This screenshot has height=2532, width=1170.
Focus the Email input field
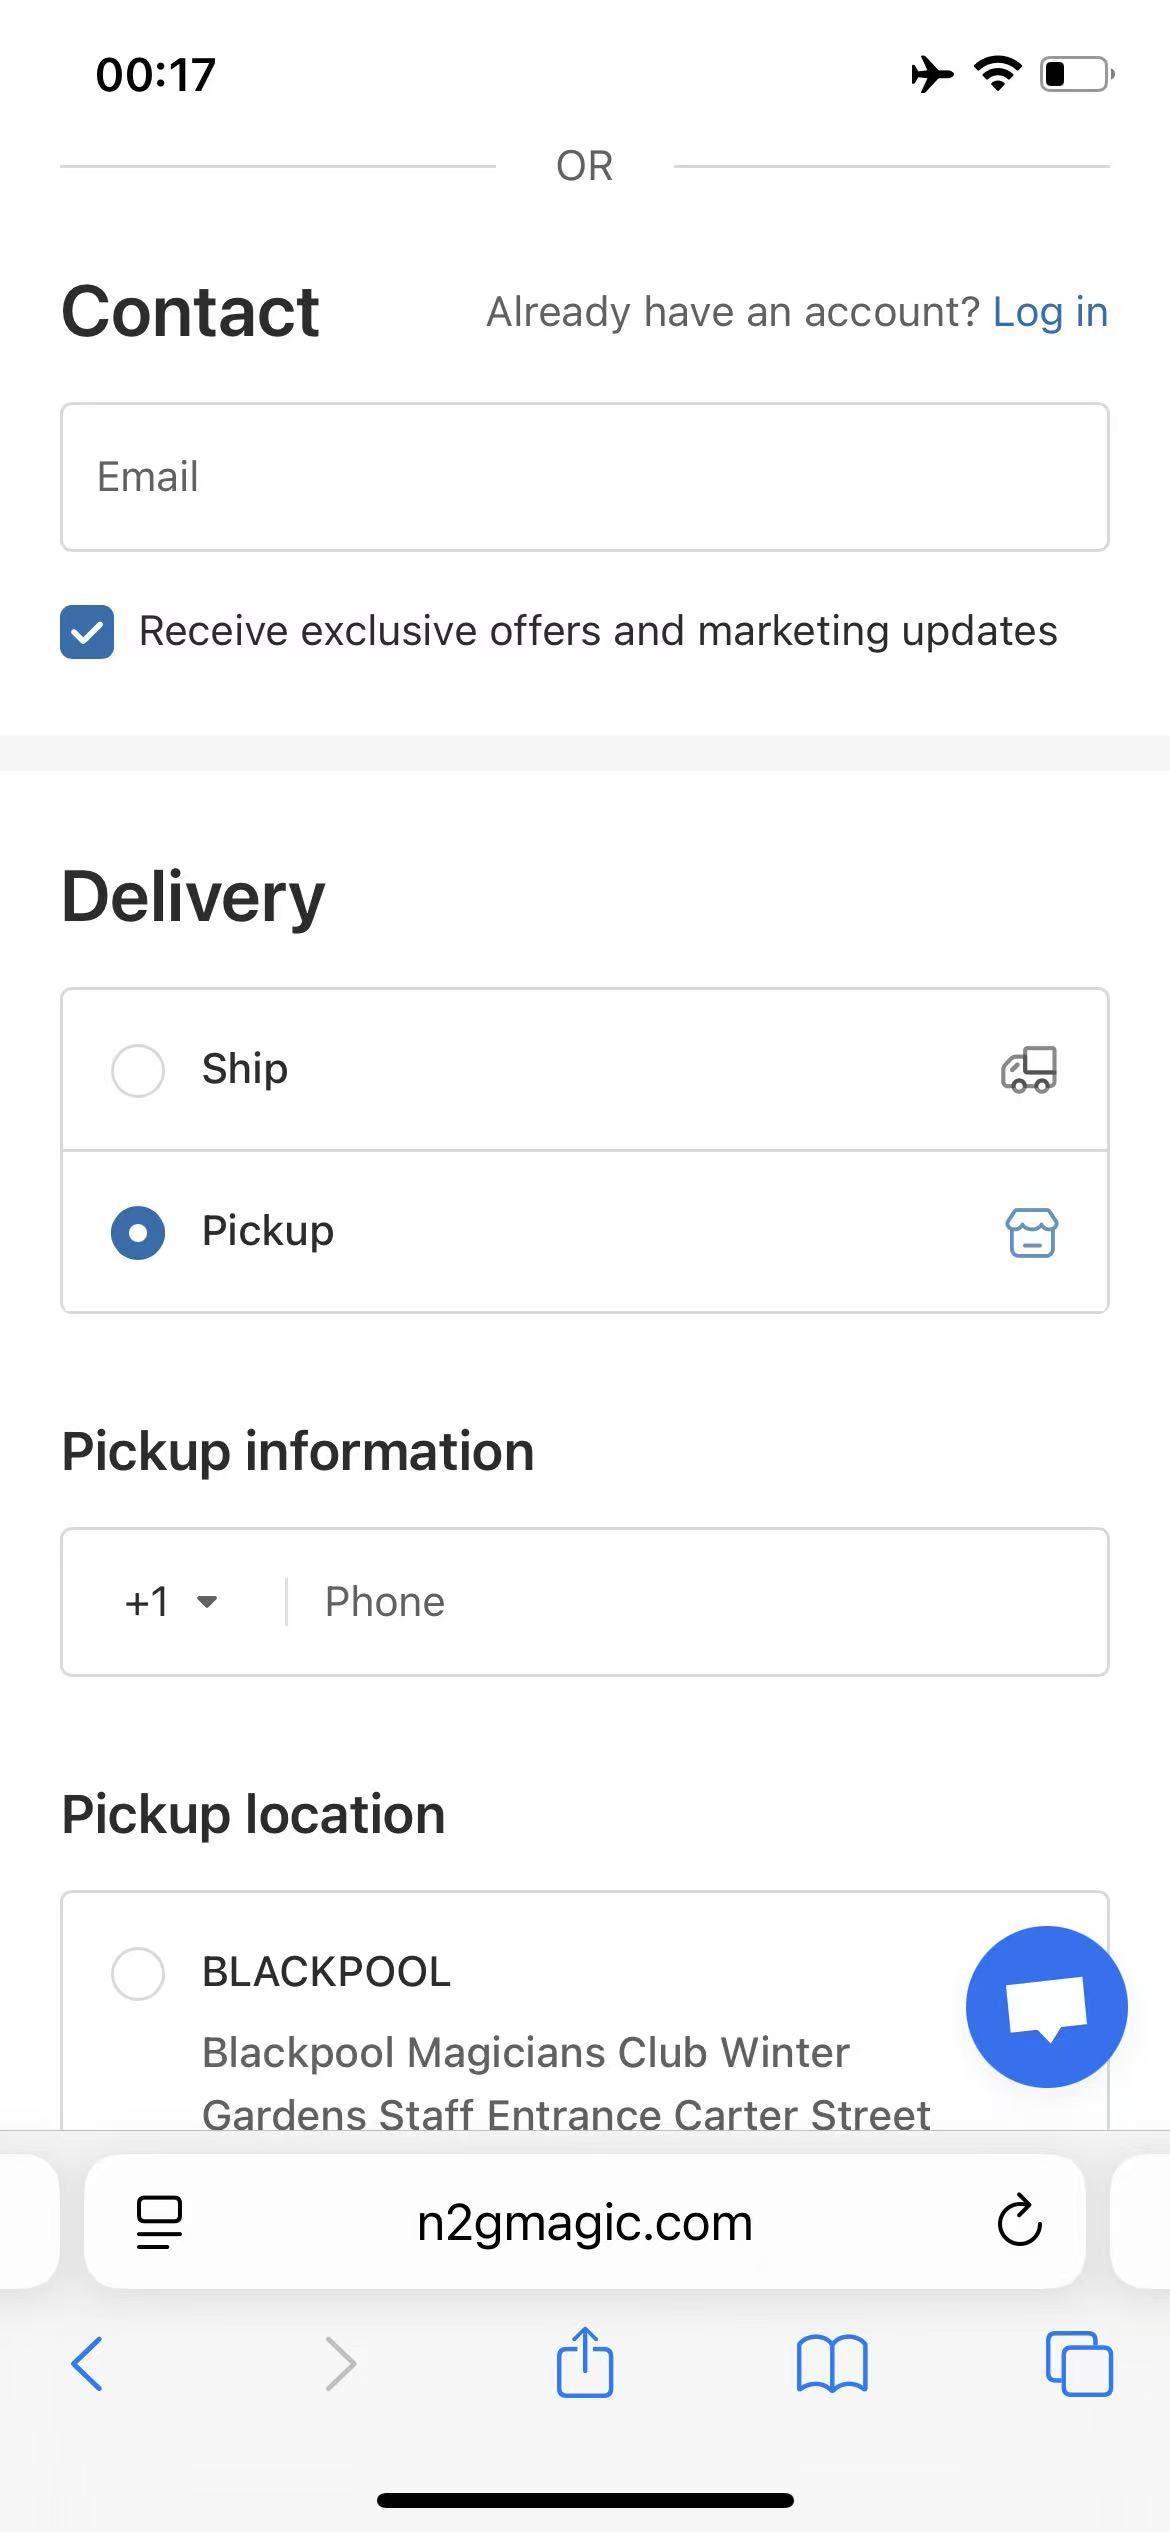[585, 477]
